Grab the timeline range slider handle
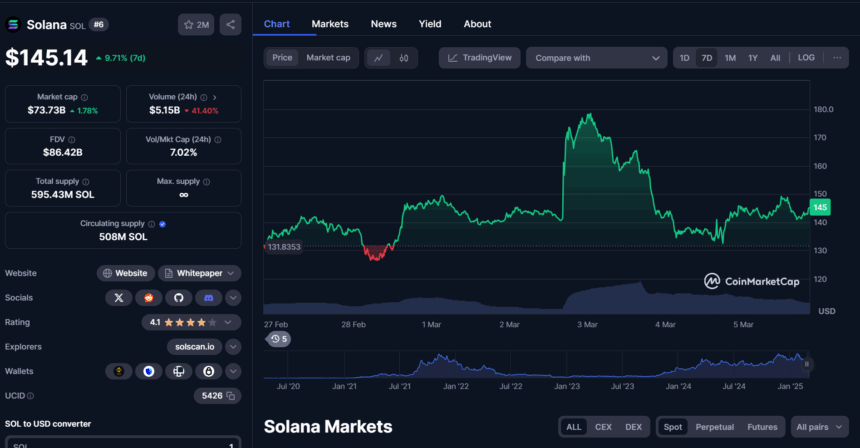 click(806, 364)
